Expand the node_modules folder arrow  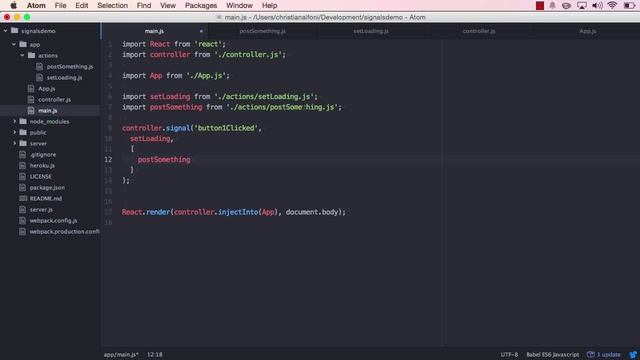click(x=15, y=121)
